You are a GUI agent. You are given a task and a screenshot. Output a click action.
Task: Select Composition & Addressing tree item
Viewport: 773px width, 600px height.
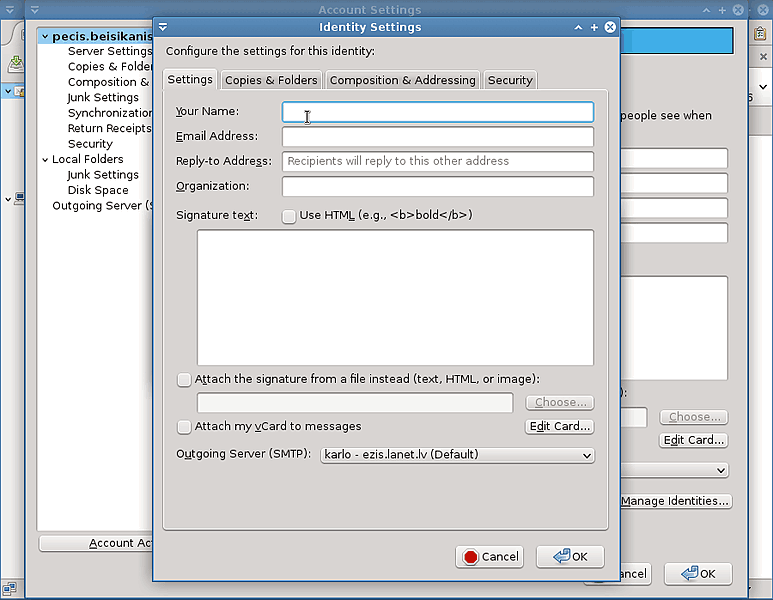[110, 82]
